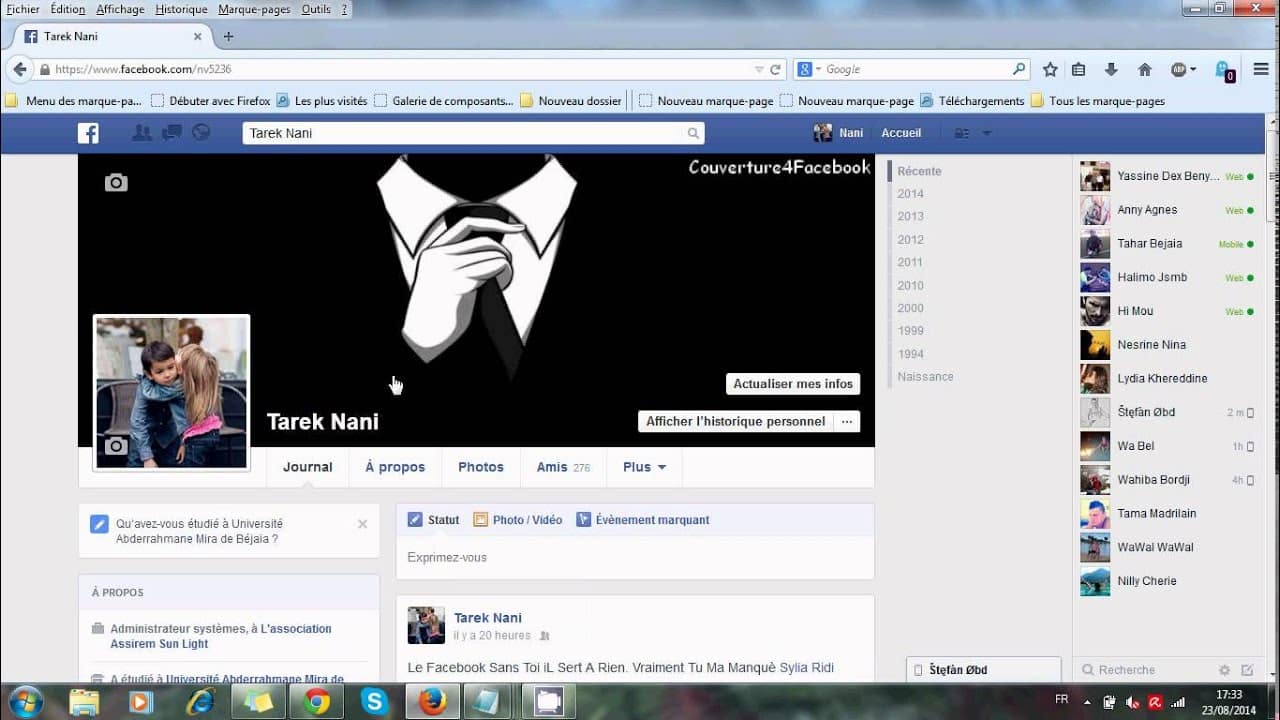Reload the page with refresh icon
1280x720 pixels.
click(x=775, y=69)
